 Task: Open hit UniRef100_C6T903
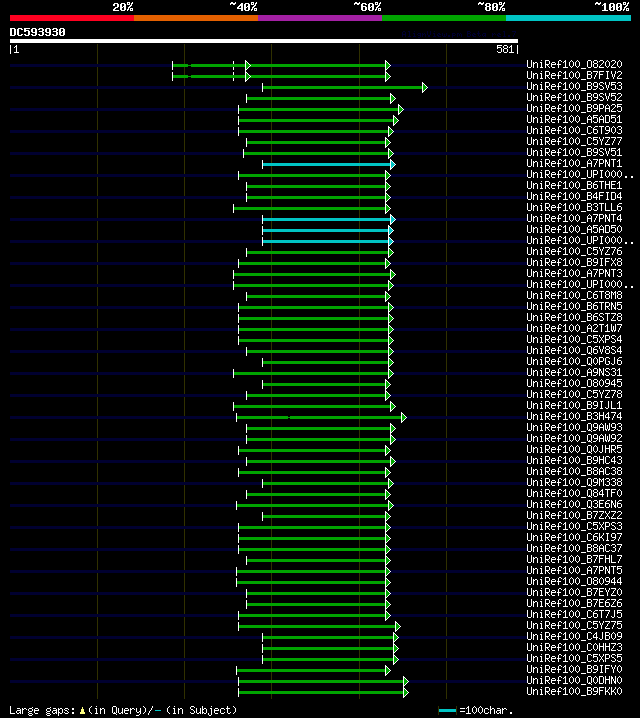pyautogui.click(x=574, y=130)
